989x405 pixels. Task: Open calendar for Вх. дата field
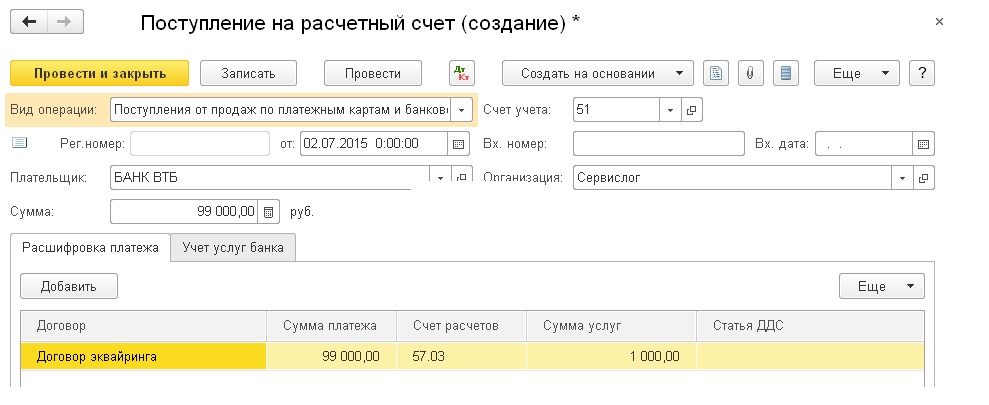click(x=923, y=144)
